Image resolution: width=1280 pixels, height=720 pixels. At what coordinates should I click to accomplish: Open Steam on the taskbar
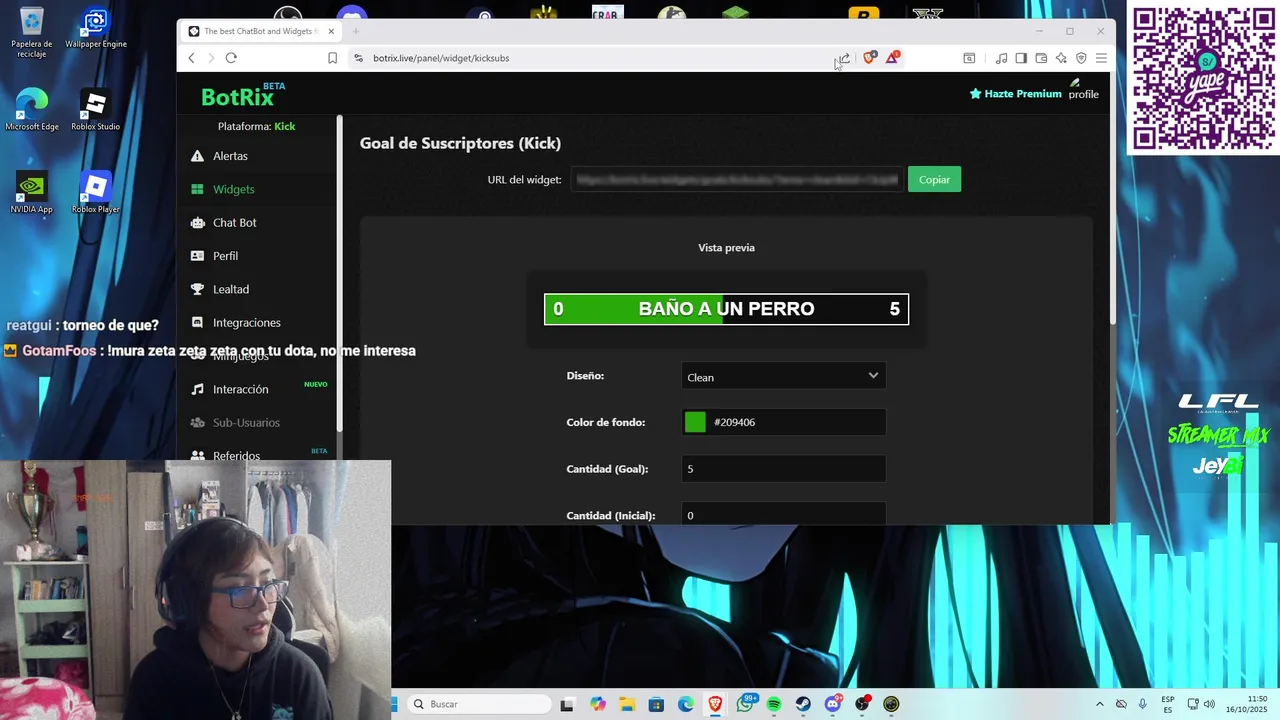[803, 704]
